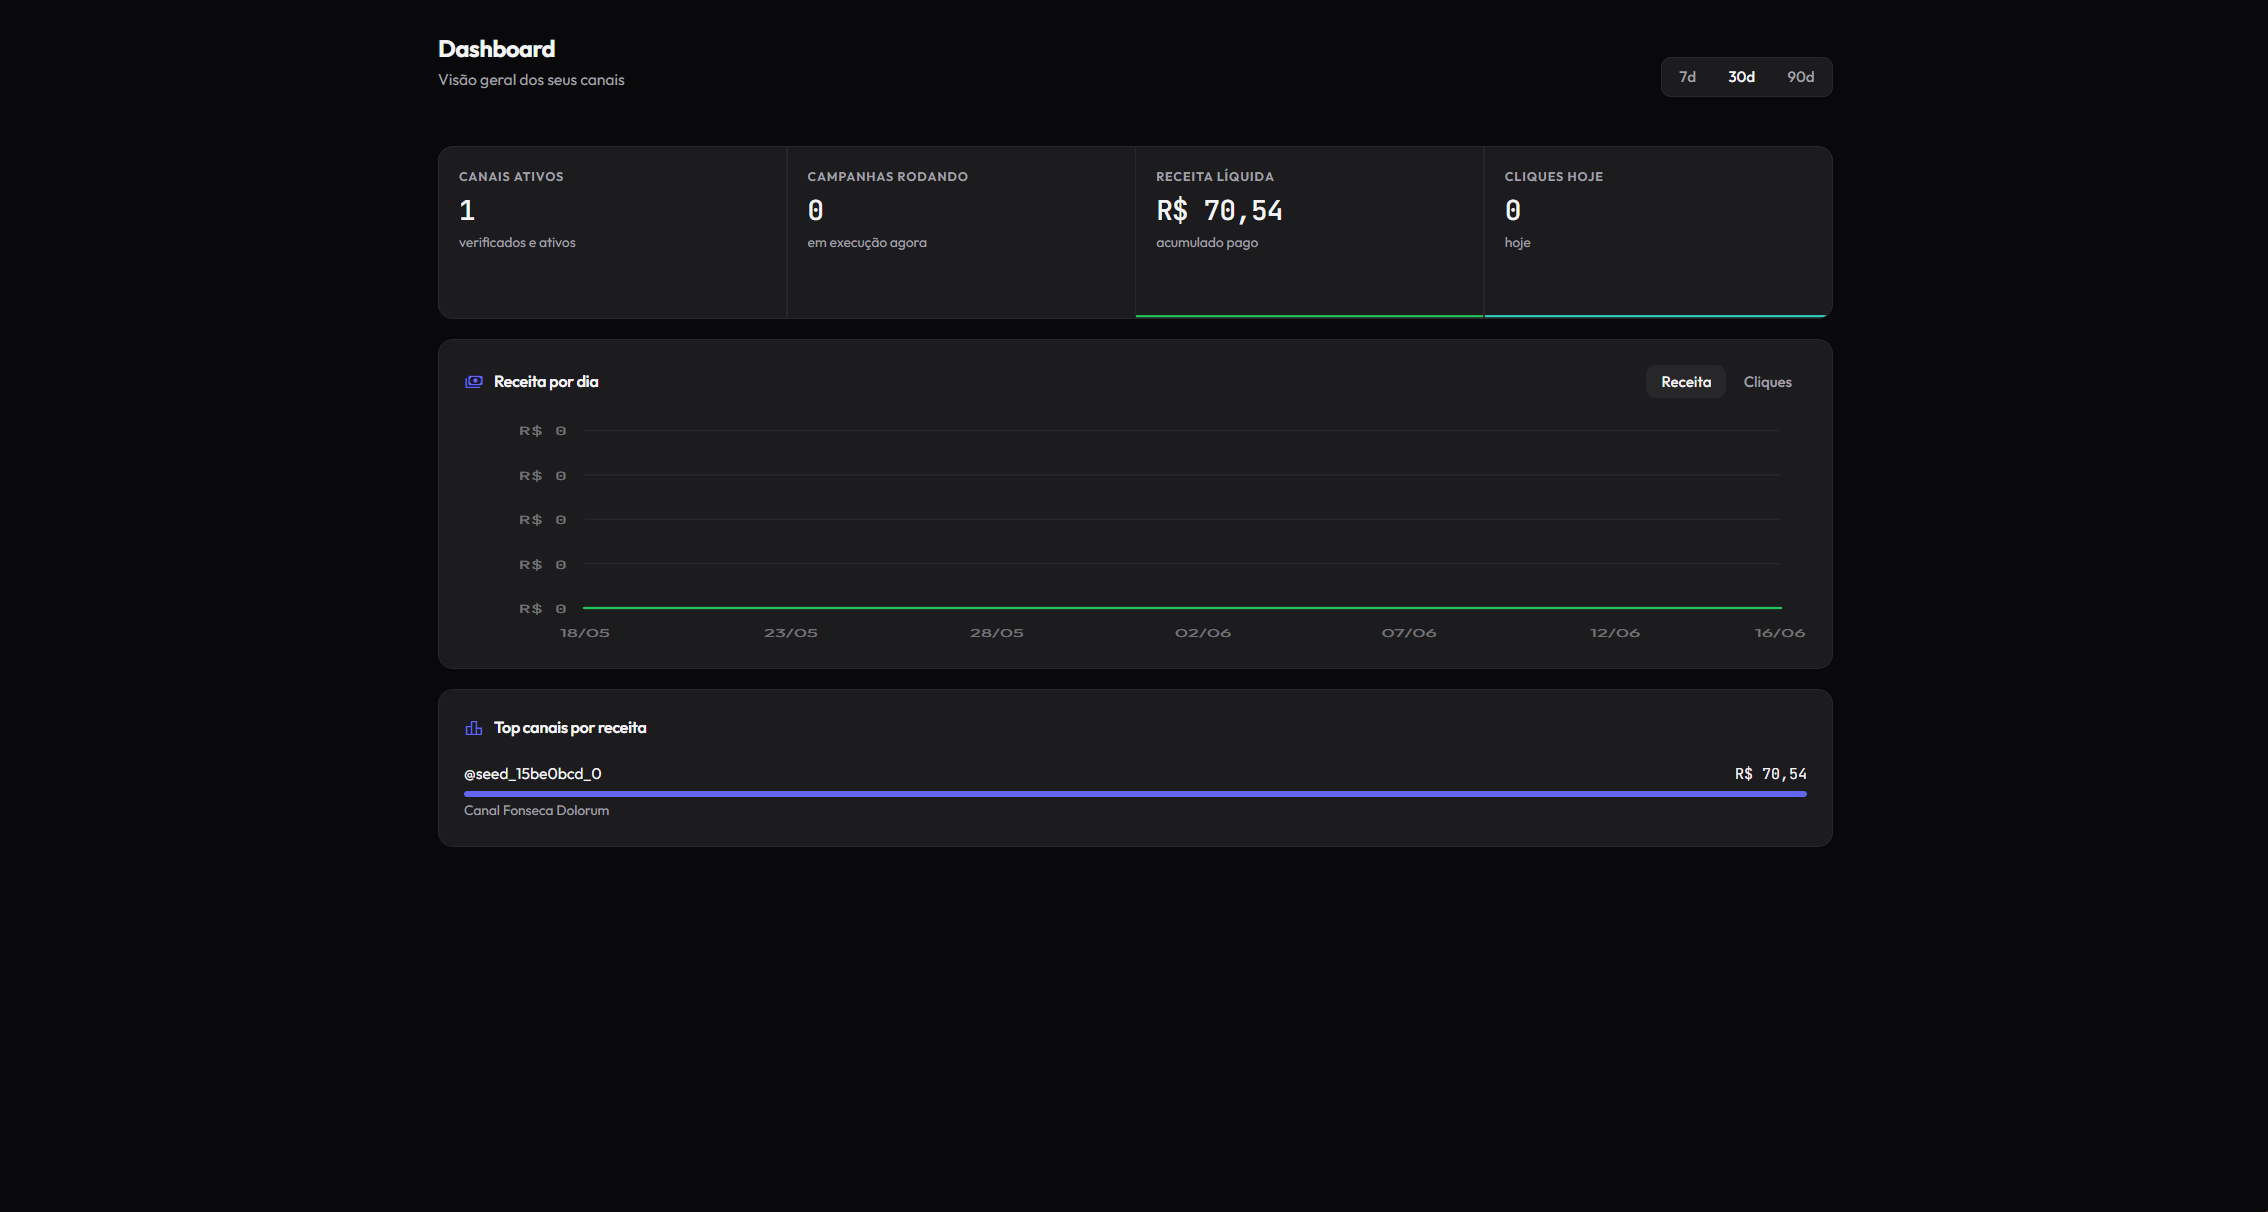The image size is (2268, 1212).
Task: Click the money icon beside Receita por dia
Action: [474, 382]
